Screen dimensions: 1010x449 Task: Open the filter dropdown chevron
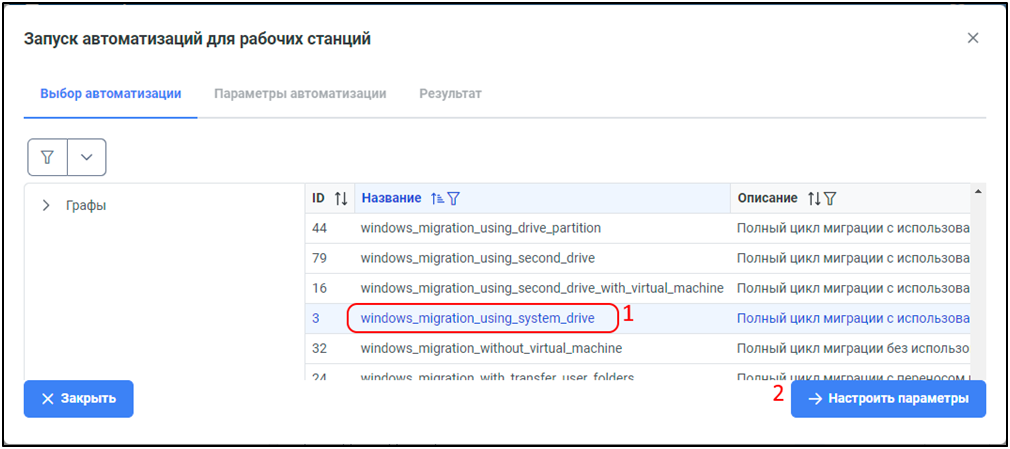click(x=86, y=157)
